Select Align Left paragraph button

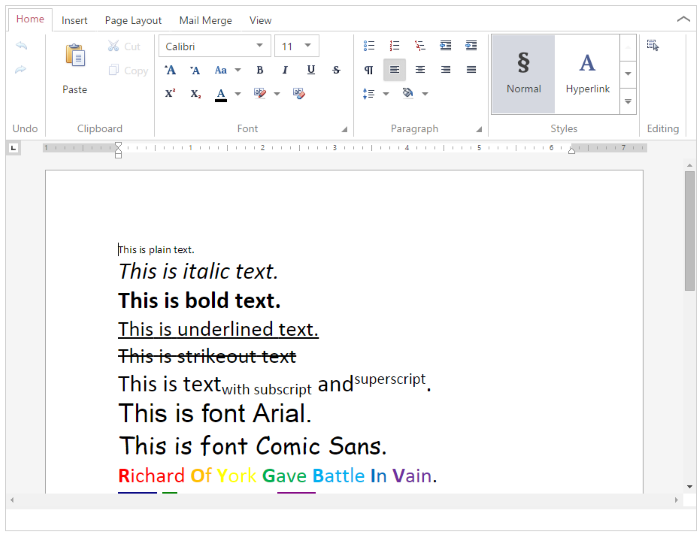394,70
